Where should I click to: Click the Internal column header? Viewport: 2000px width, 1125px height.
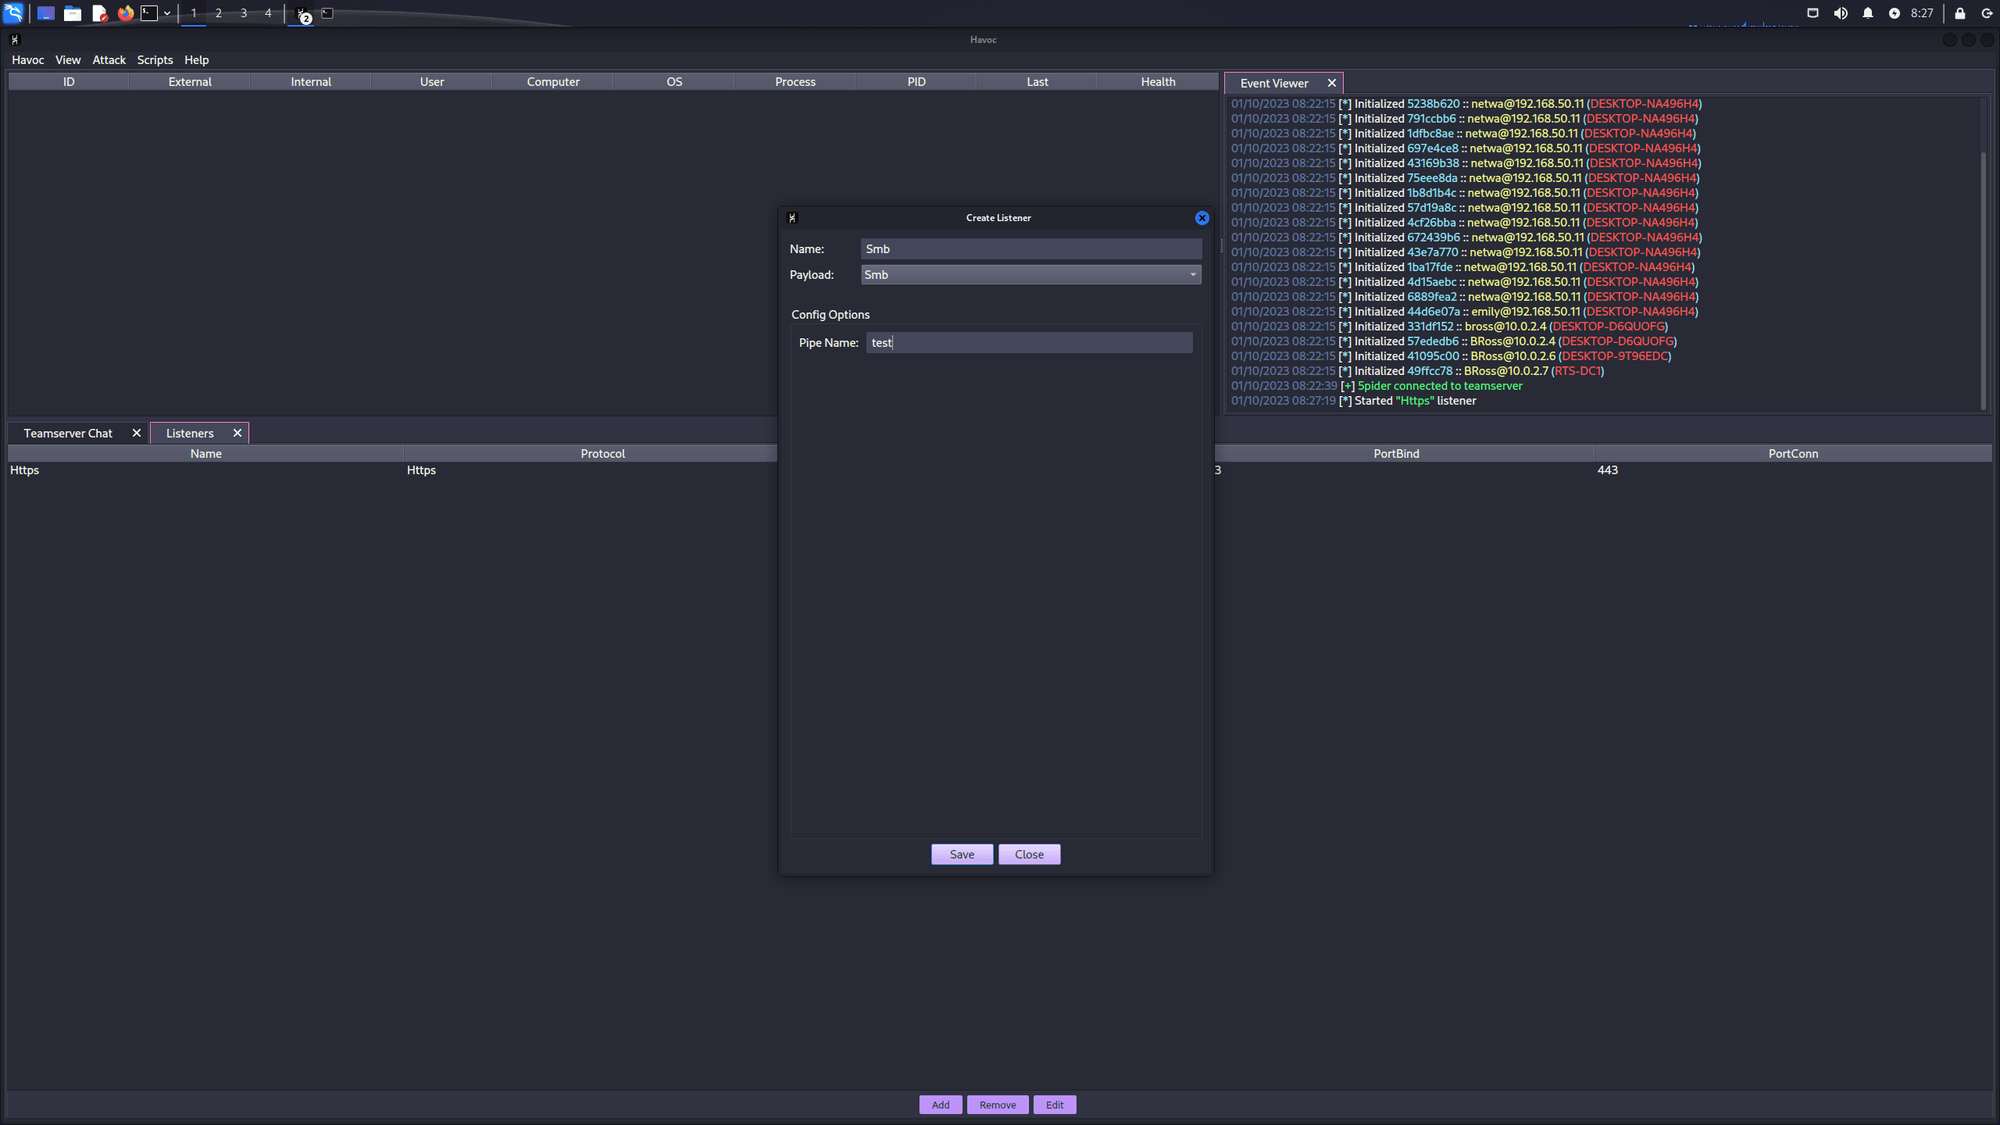point(311,82)
